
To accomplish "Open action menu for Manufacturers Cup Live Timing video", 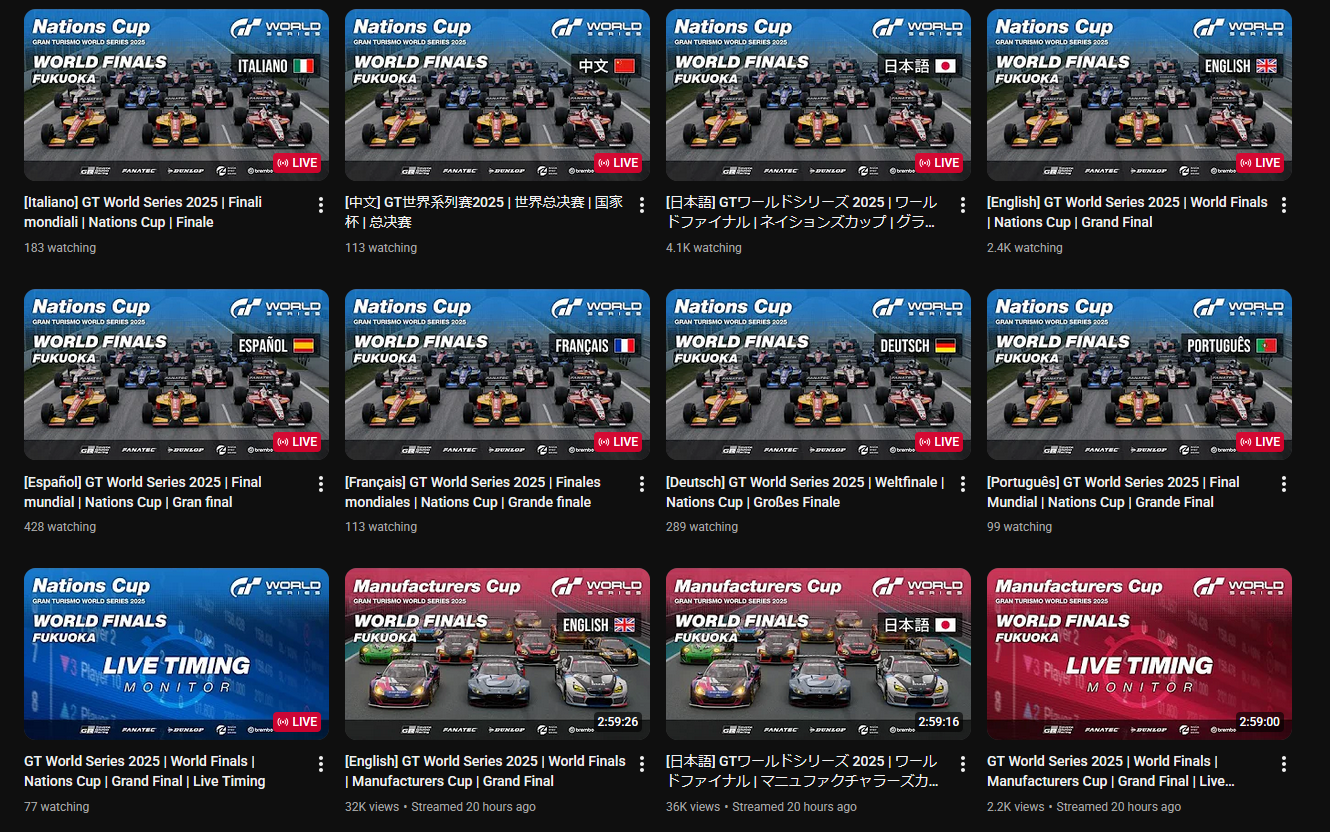I will click(1284, 764).
